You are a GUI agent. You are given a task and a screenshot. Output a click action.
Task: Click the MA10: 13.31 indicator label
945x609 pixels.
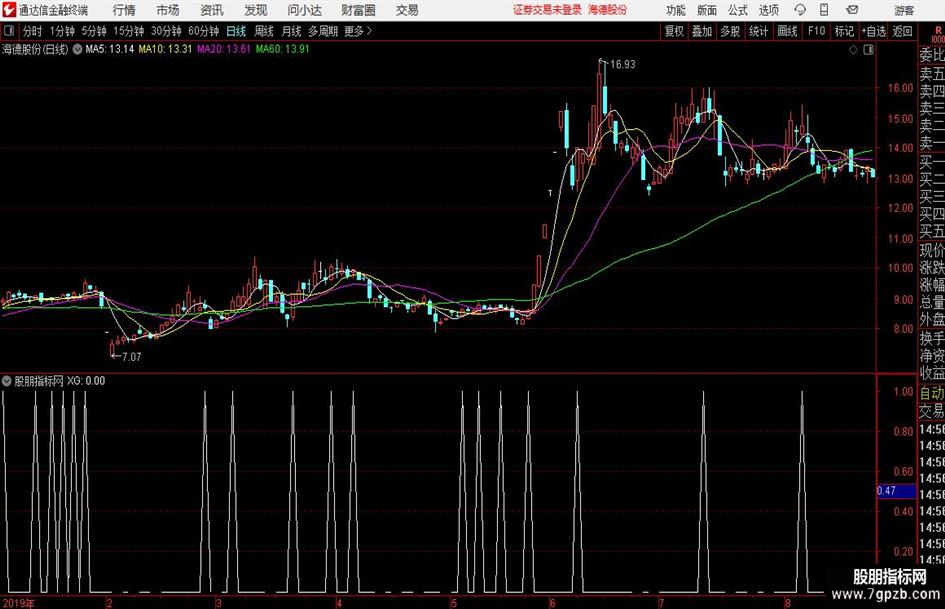coord(165,49)
